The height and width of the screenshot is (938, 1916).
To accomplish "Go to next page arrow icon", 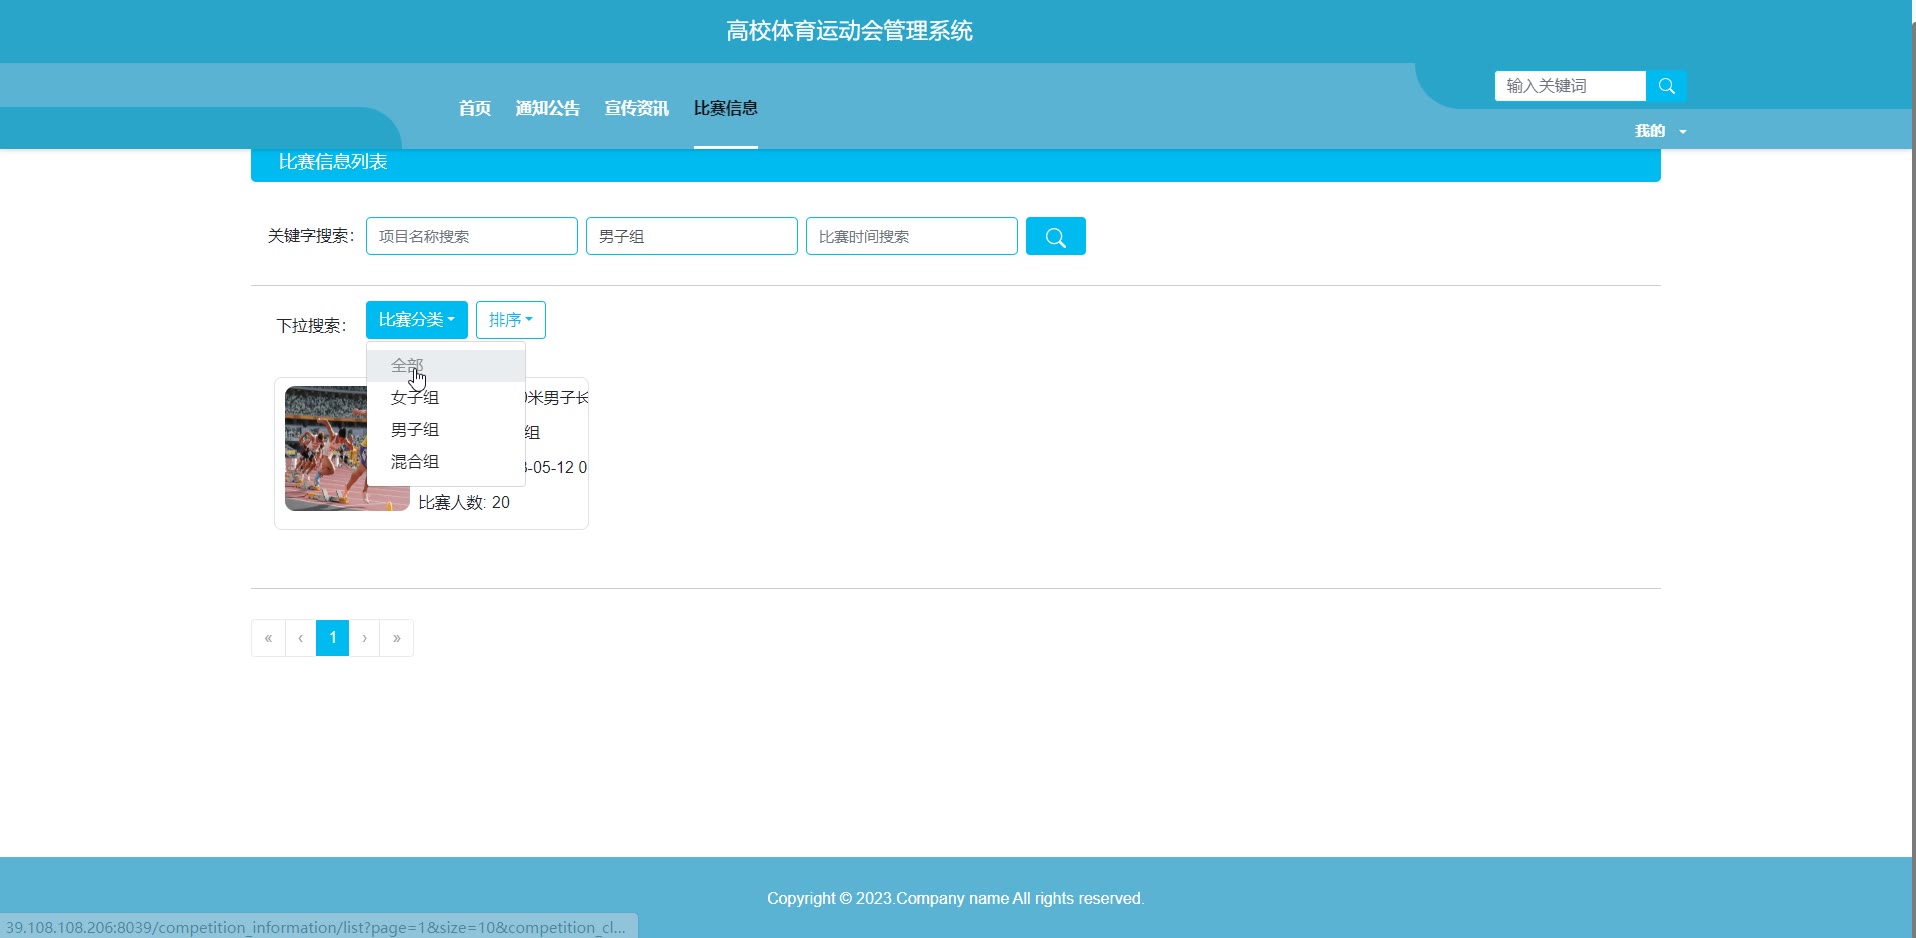I will 364,638.
